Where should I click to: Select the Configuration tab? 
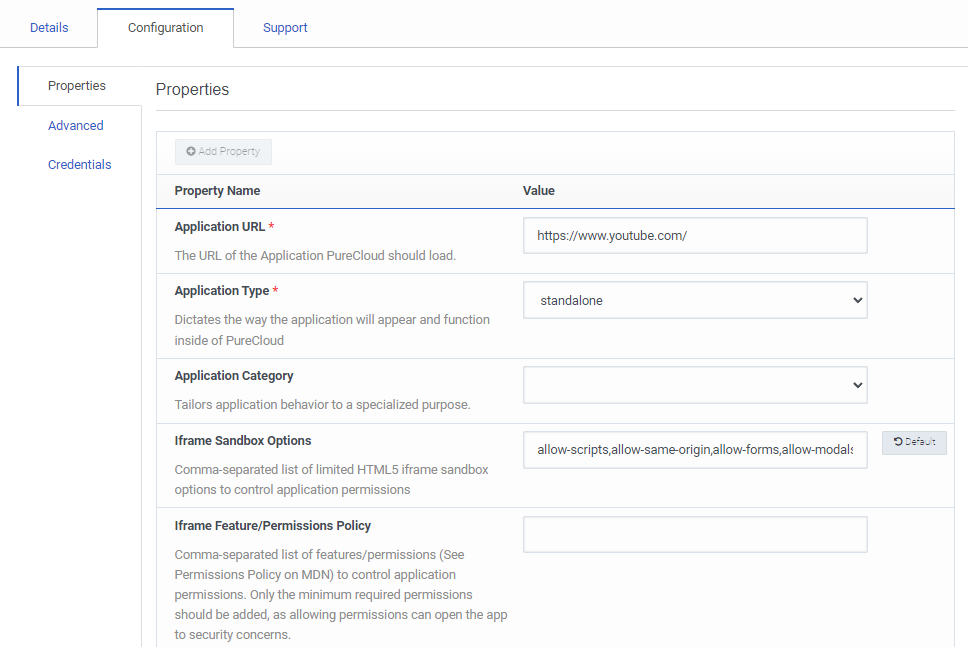[x=165, y=27]
